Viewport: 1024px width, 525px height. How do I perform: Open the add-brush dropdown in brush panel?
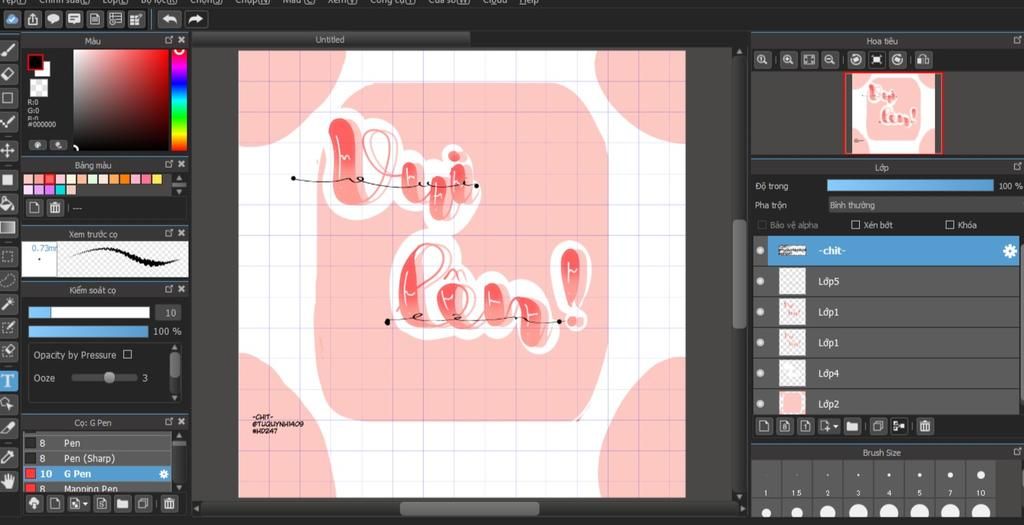tap(86, 504)
